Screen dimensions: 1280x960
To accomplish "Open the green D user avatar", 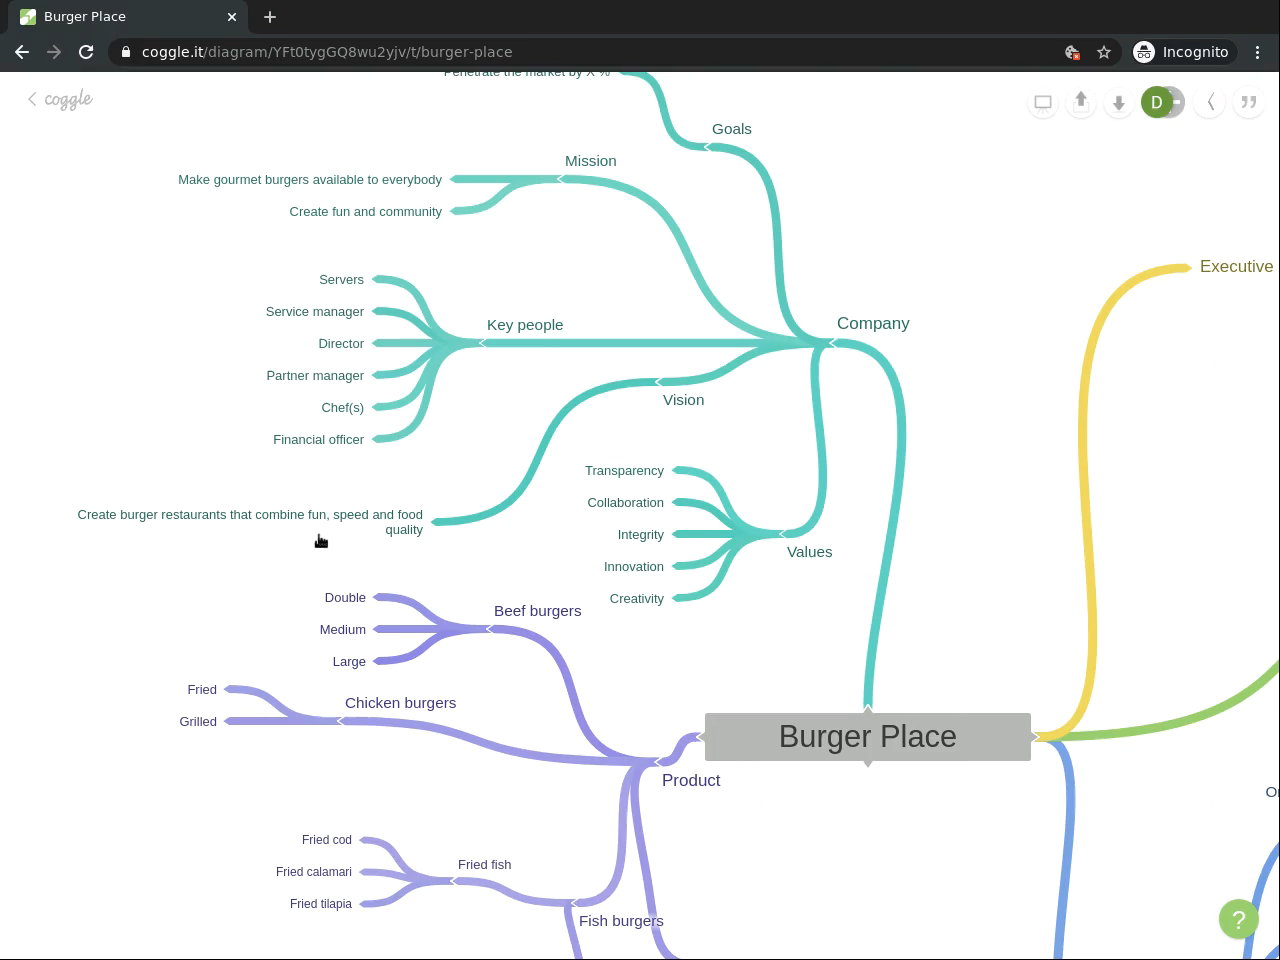I will coord(1156,102).
